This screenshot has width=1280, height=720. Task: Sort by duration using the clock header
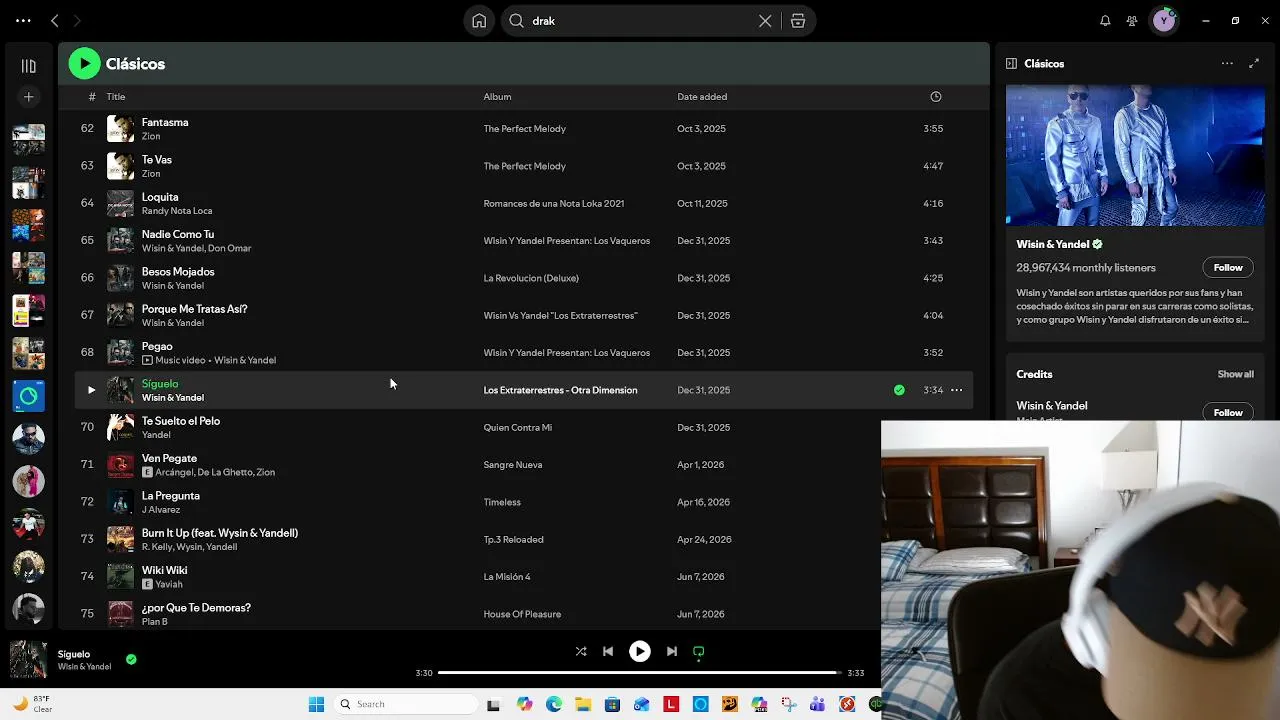point(936,97)
